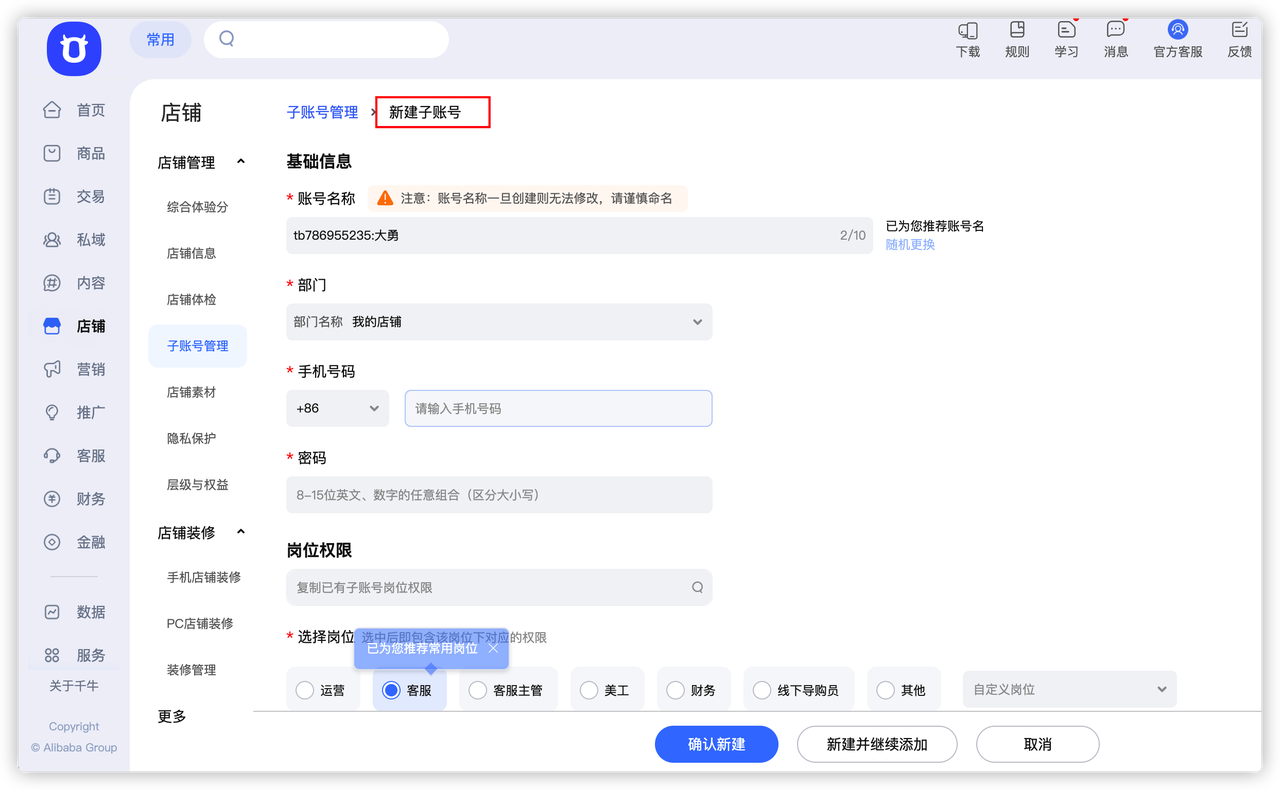The image size is (1280, 790).
Task: Open the 自定义岗位 dropdown
Action: (x=1069, y=689)
